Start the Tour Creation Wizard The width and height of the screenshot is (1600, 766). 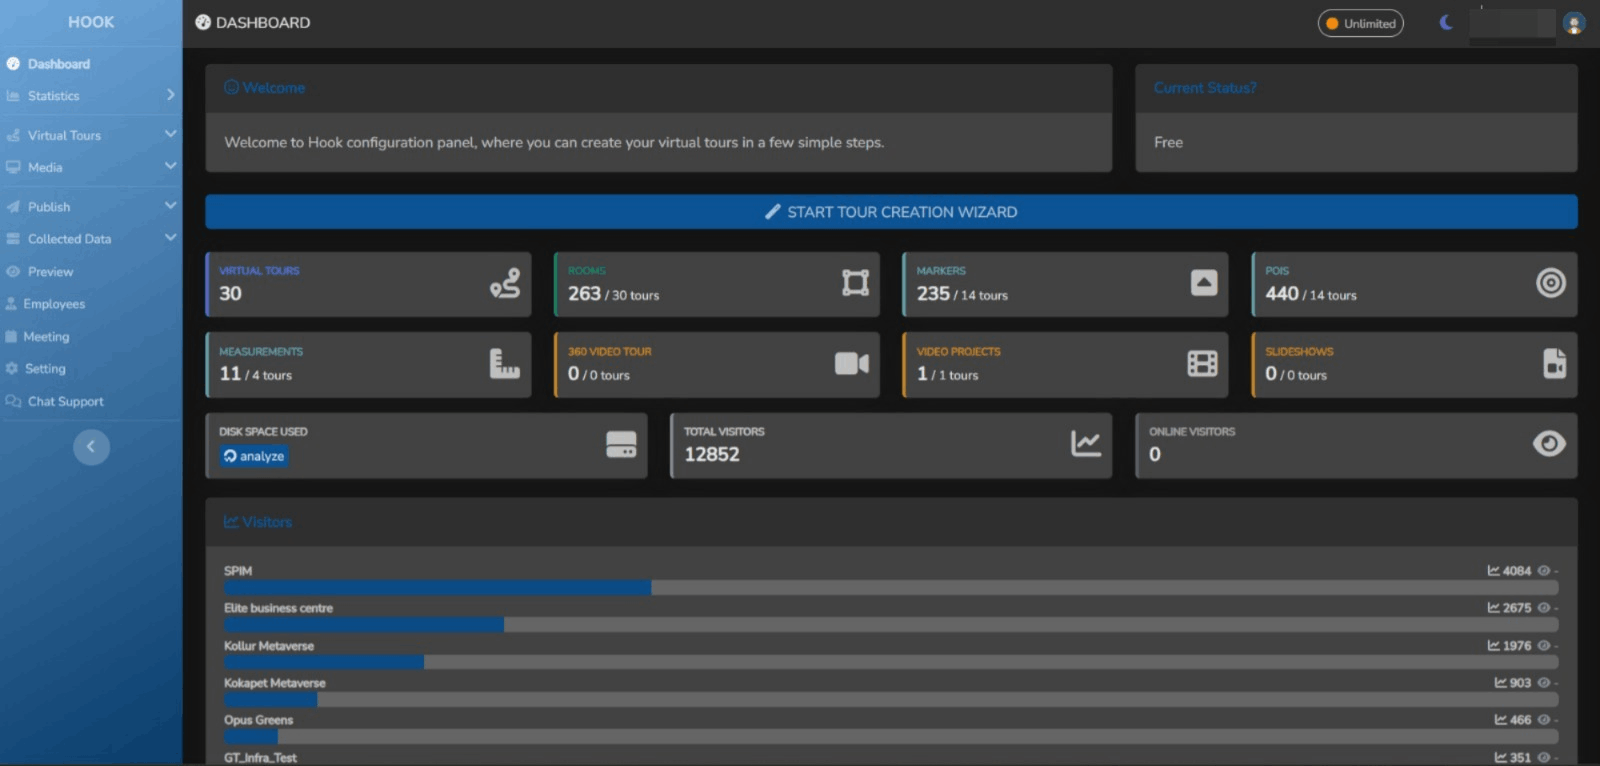point(891,212)
